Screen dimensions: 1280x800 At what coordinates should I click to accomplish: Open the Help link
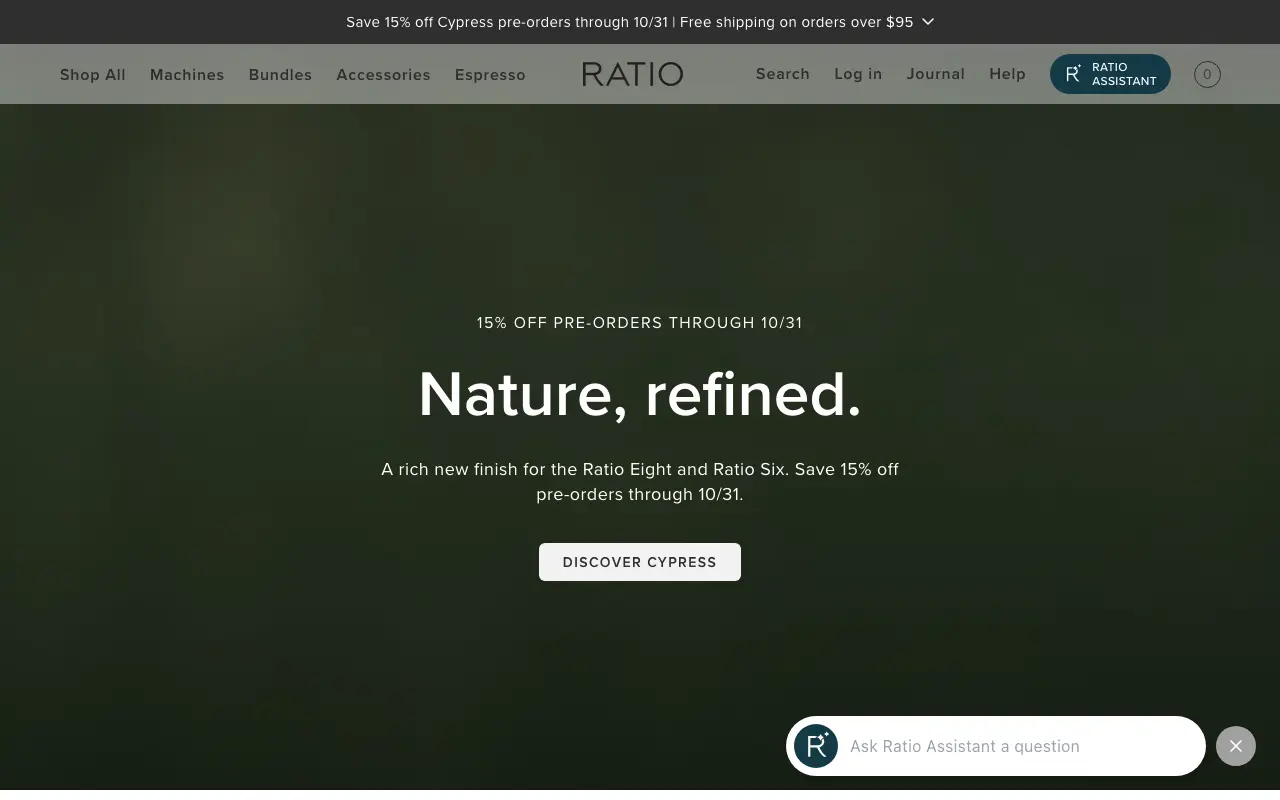1007,74
